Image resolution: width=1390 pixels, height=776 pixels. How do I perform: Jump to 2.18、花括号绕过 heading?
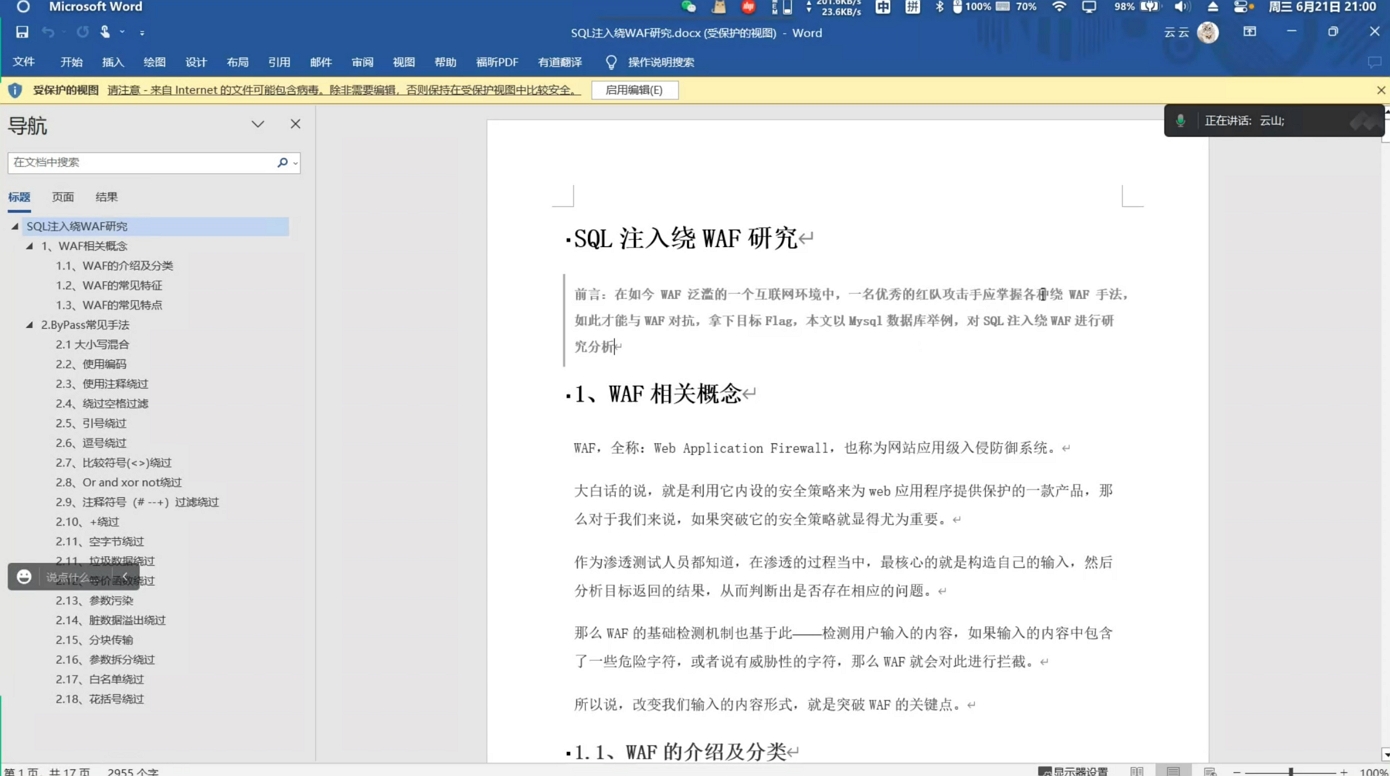99,699
